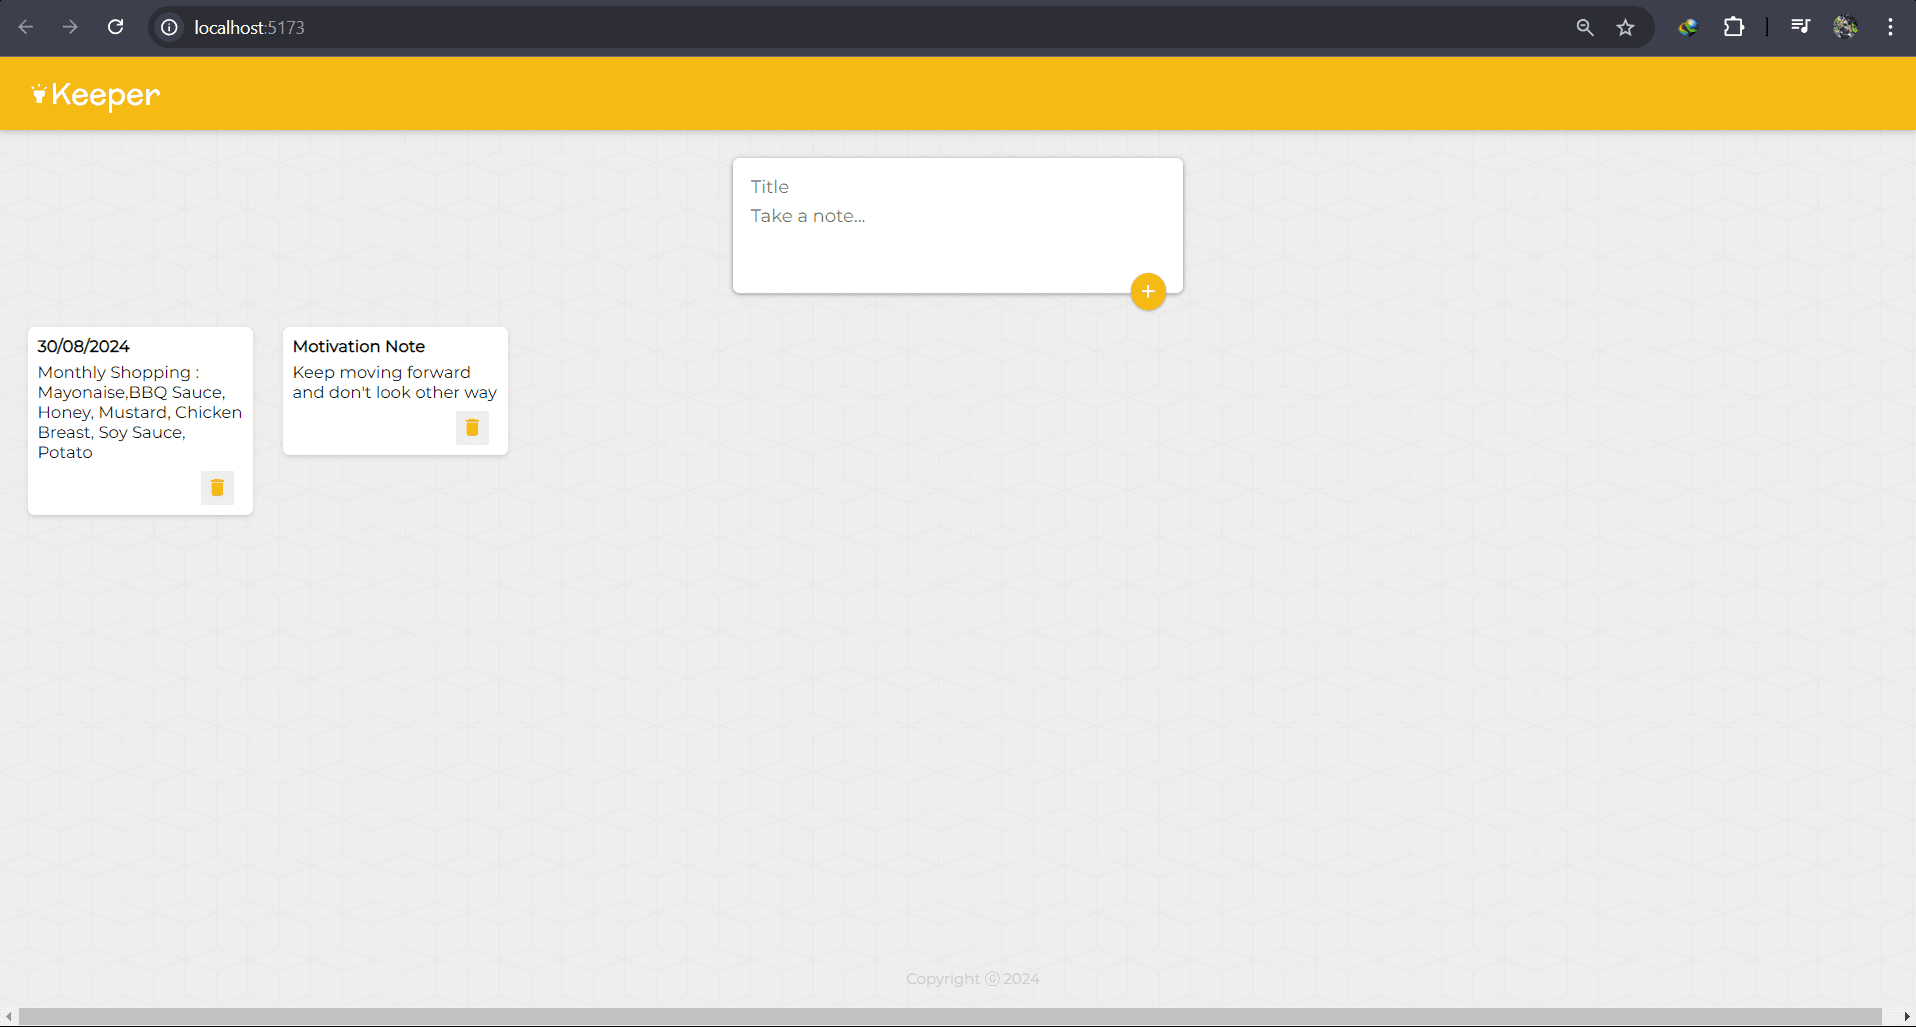The height and width of the screenshot is (1027, 1916).
Task: Go back to the previous page
Action: click(x=26, y=27)
